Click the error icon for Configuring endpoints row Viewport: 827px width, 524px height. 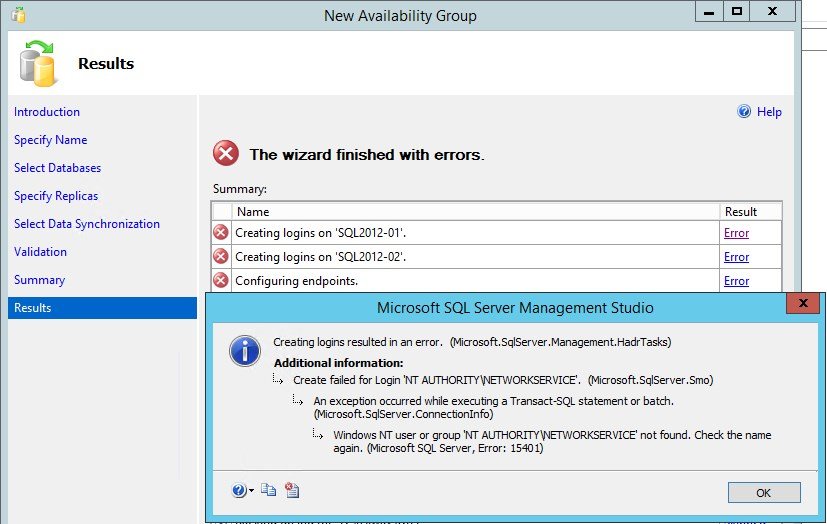pyautogui.click(x=221, y=281)
